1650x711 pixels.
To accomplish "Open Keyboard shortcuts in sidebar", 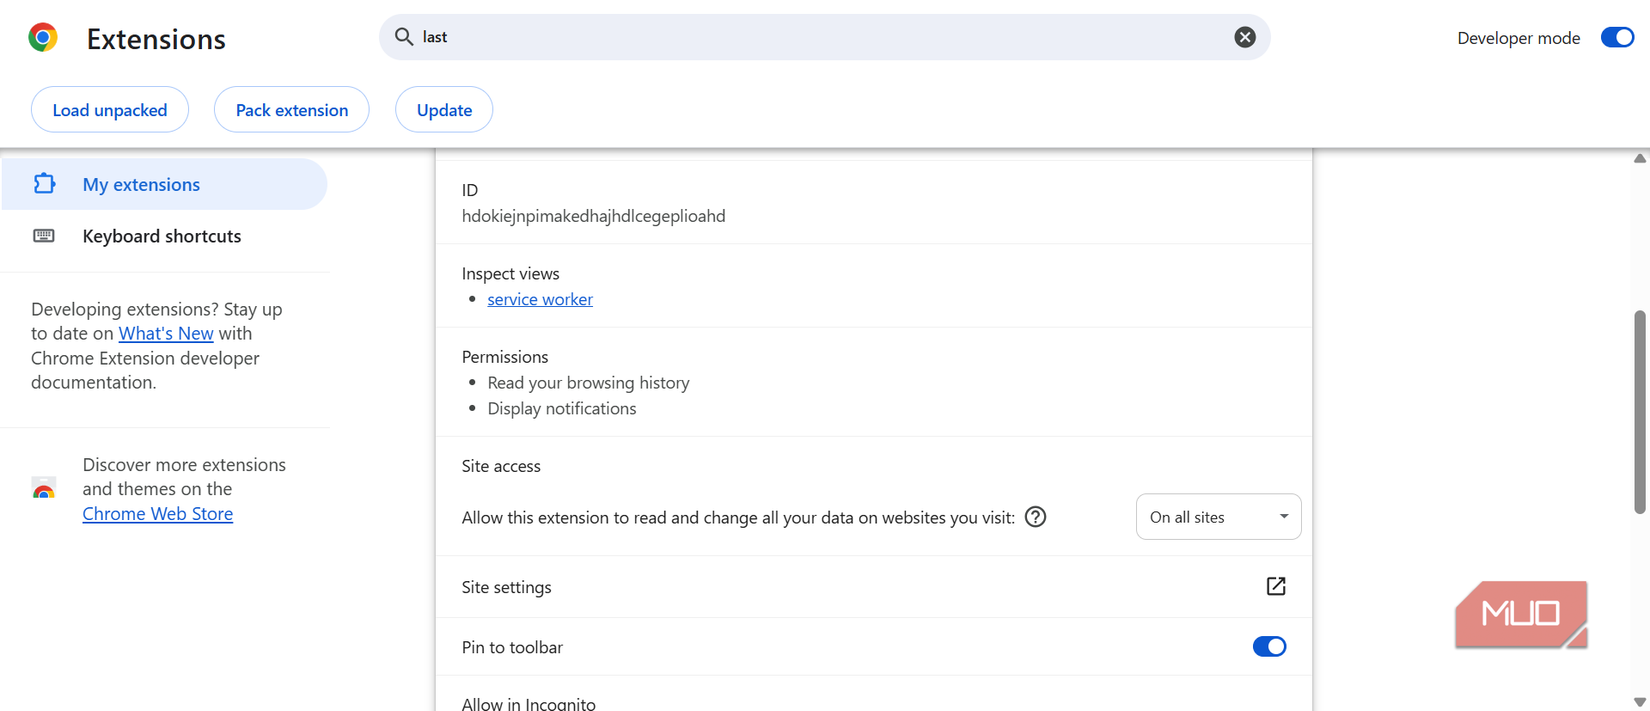I will pyautogui.click(x=164, y=236).
